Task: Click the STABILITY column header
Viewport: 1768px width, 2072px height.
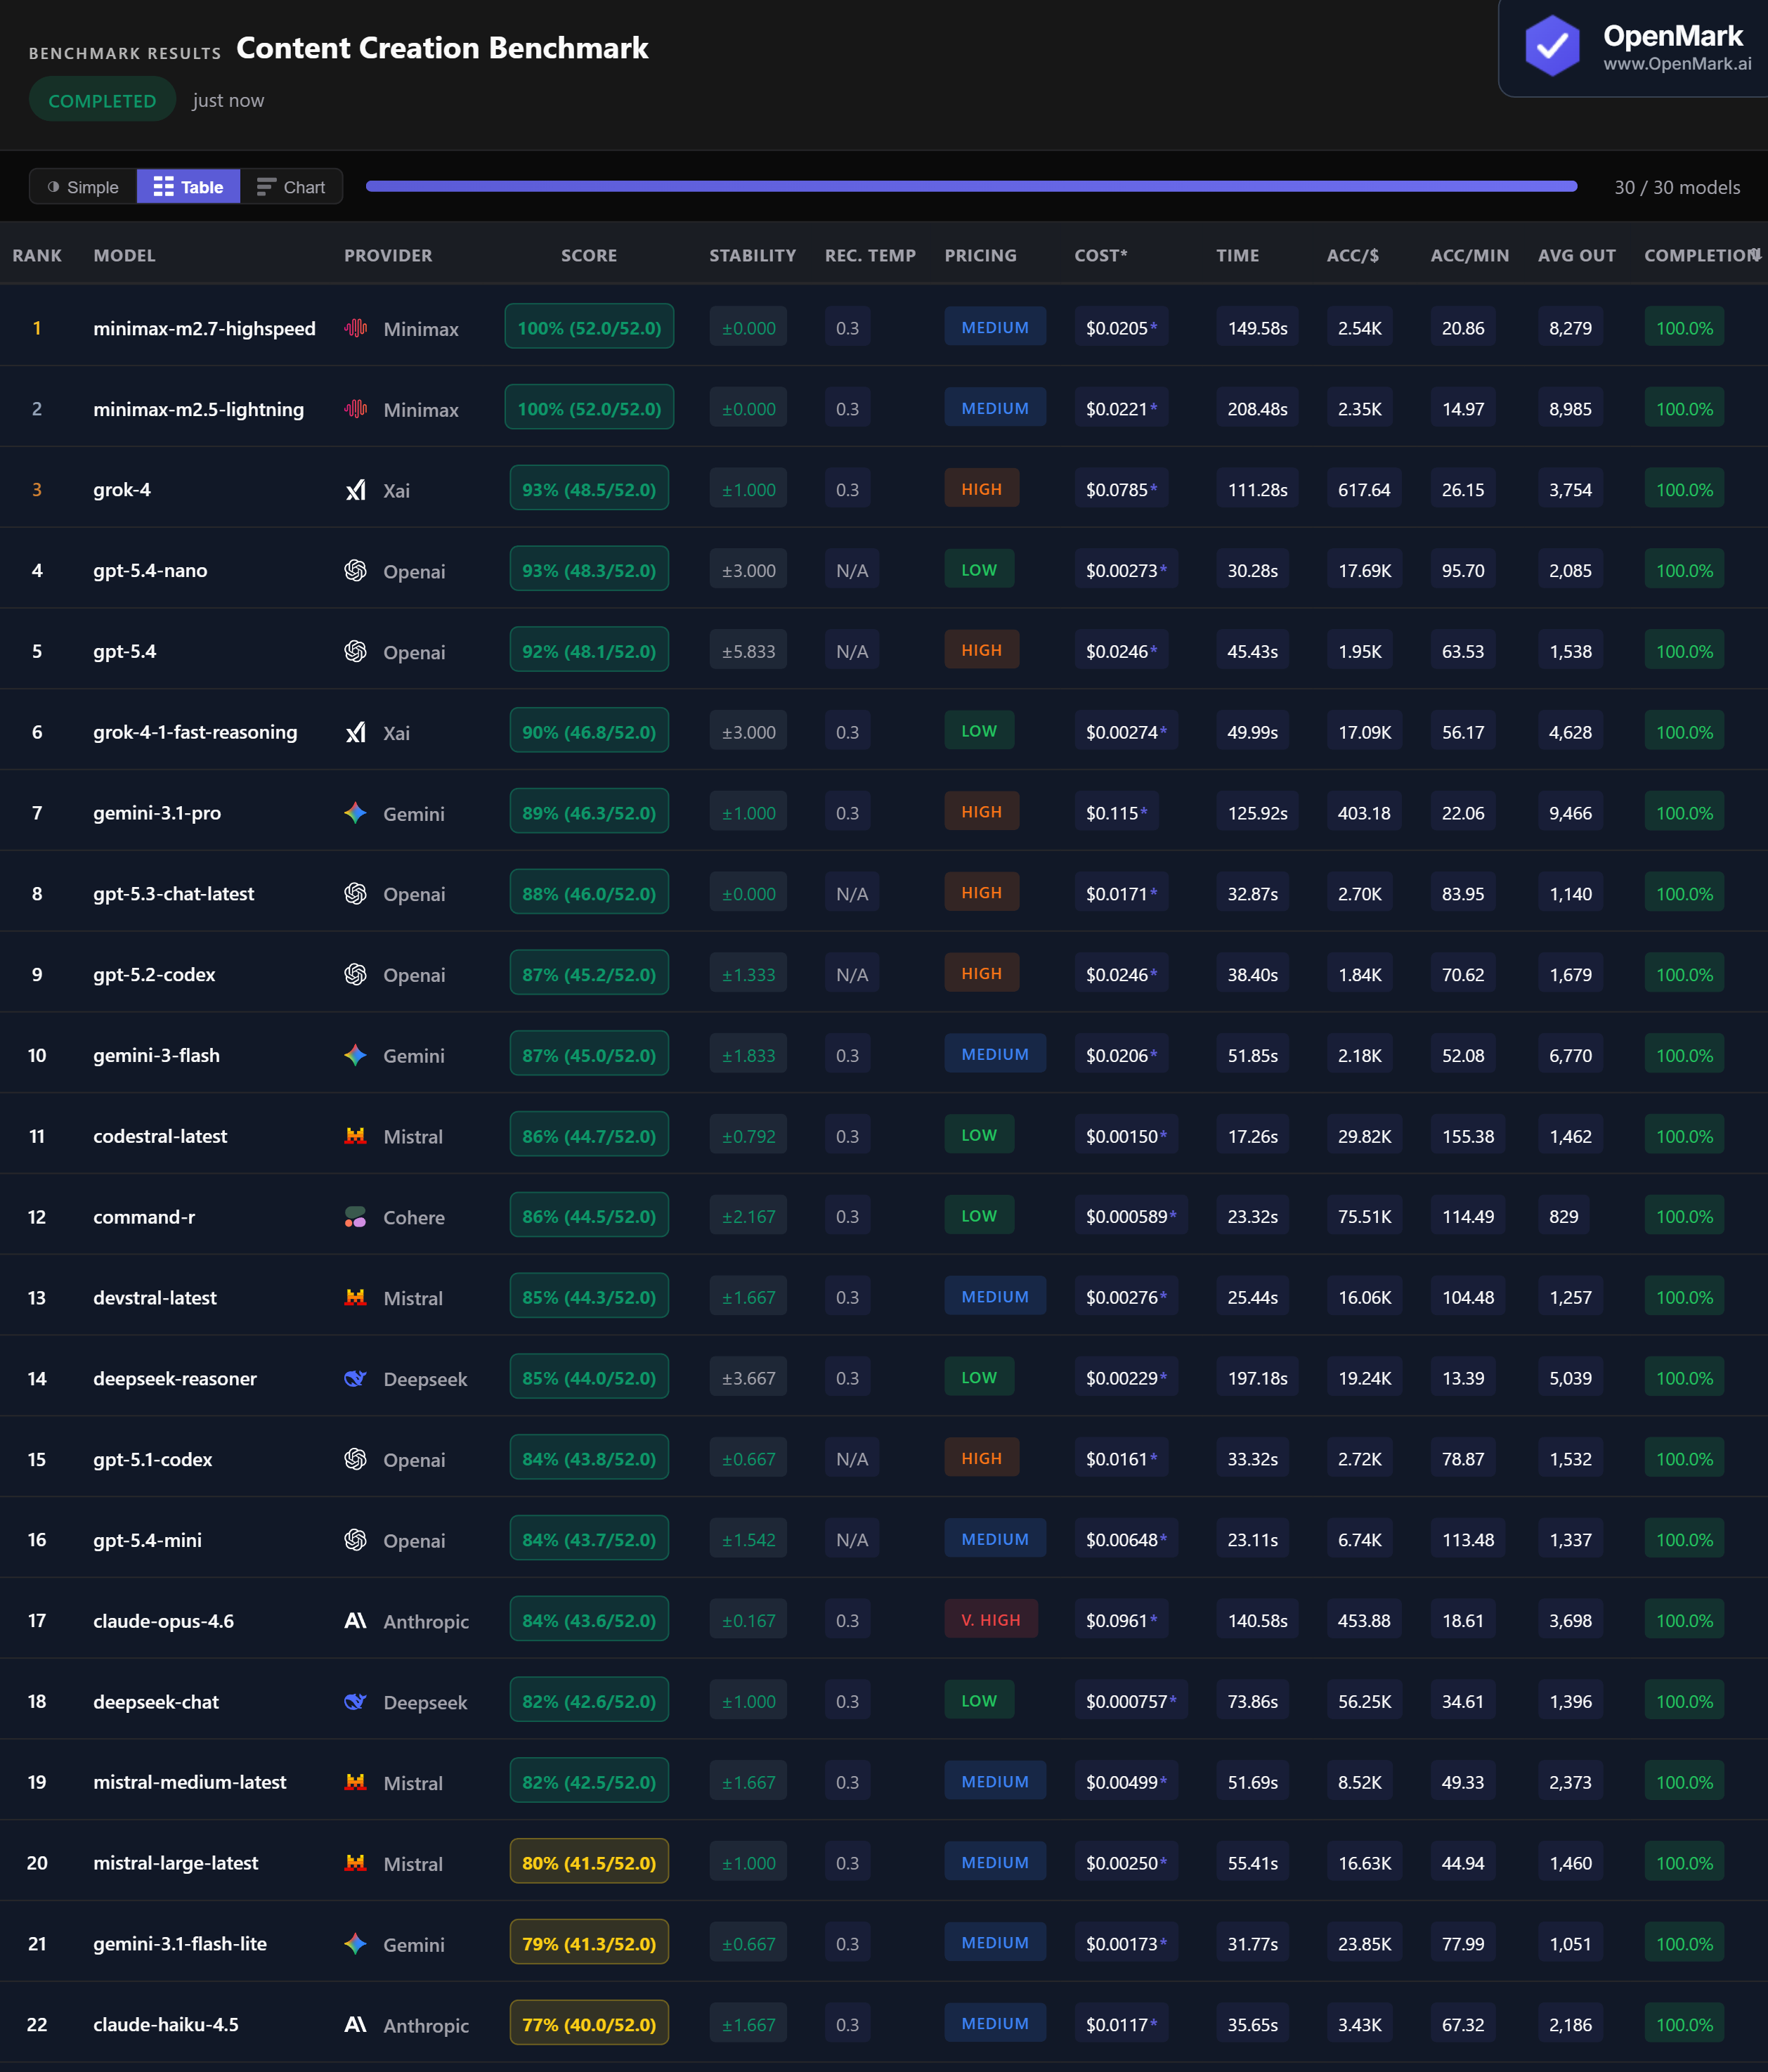Action: [752, 255]
